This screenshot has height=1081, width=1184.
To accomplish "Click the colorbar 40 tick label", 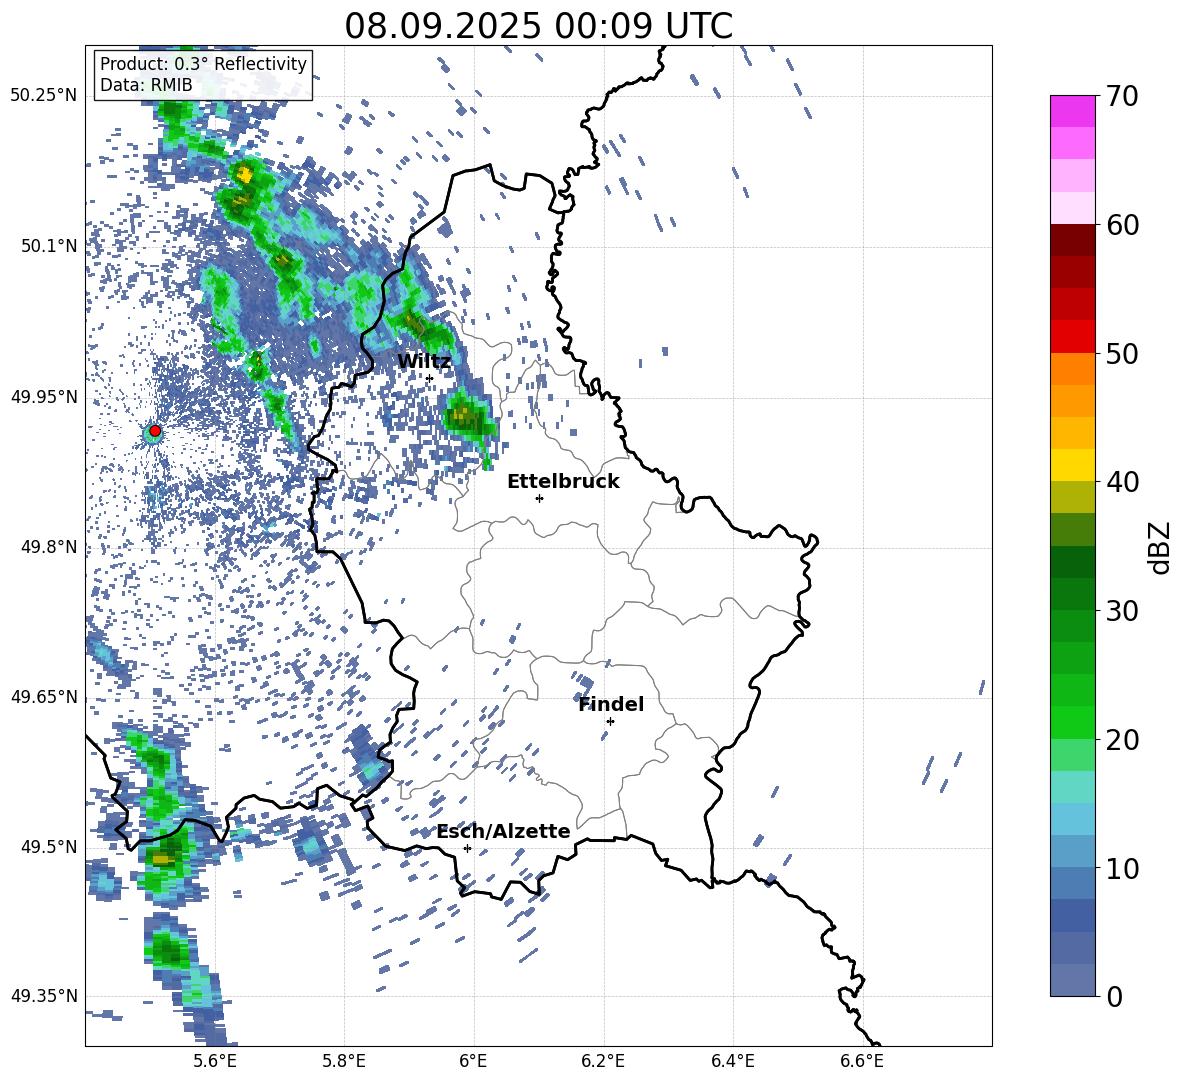I will [1122, 482].
